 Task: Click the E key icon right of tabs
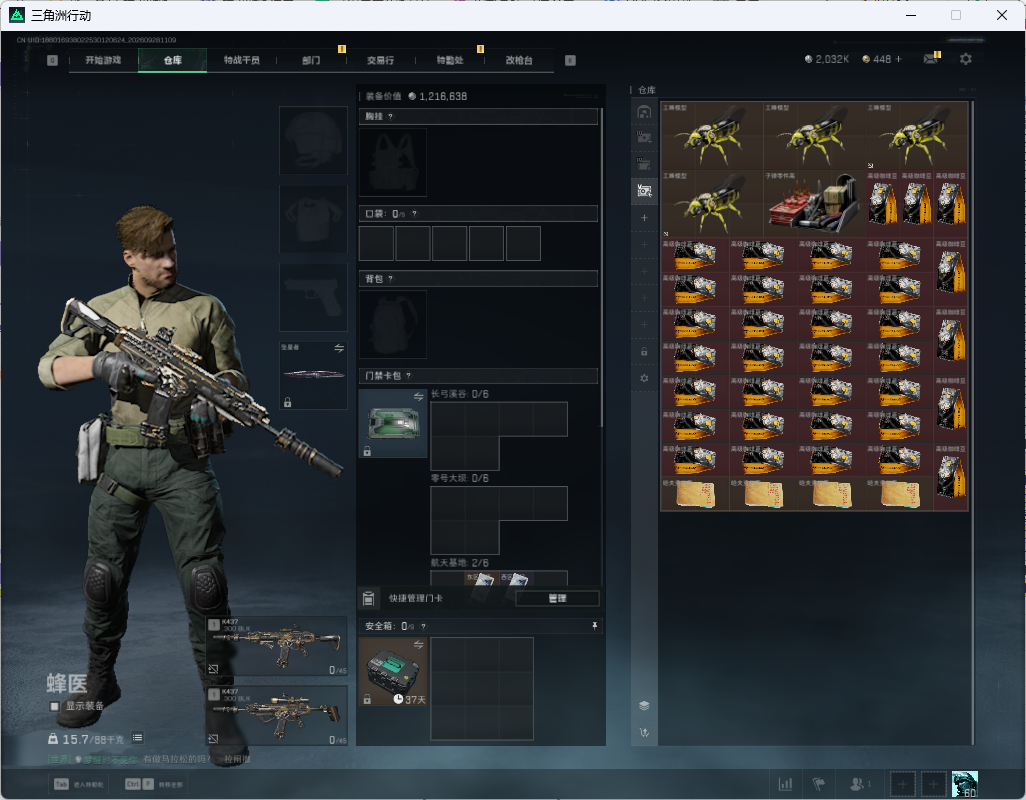pyautogui.click(x=571, y=60)
